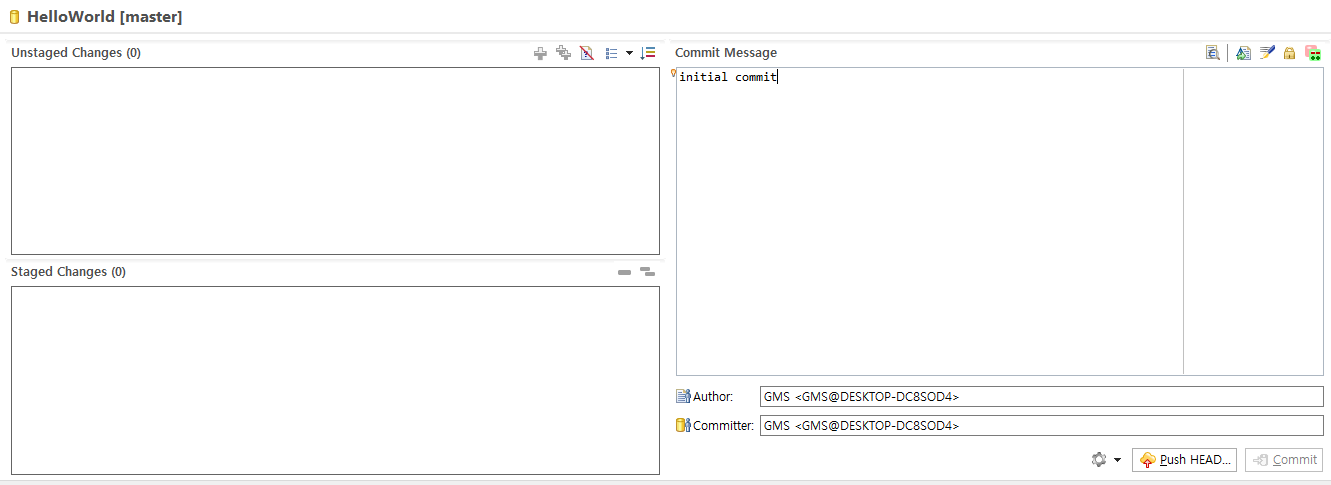
Task: Expand the dropdown arrow beside the gear
Action: [1117, 460]
